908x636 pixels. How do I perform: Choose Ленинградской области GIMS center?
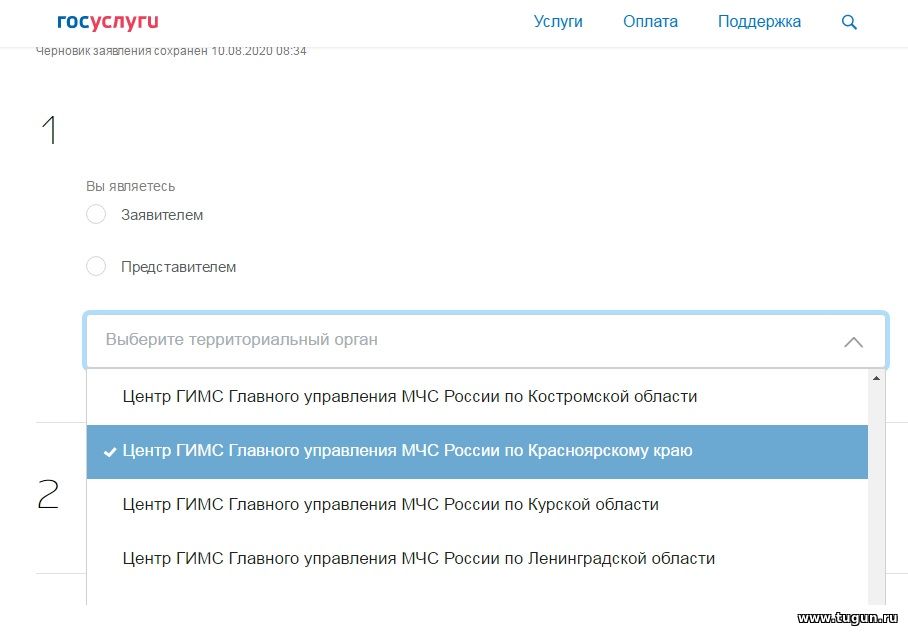click(x=477, y=558)
